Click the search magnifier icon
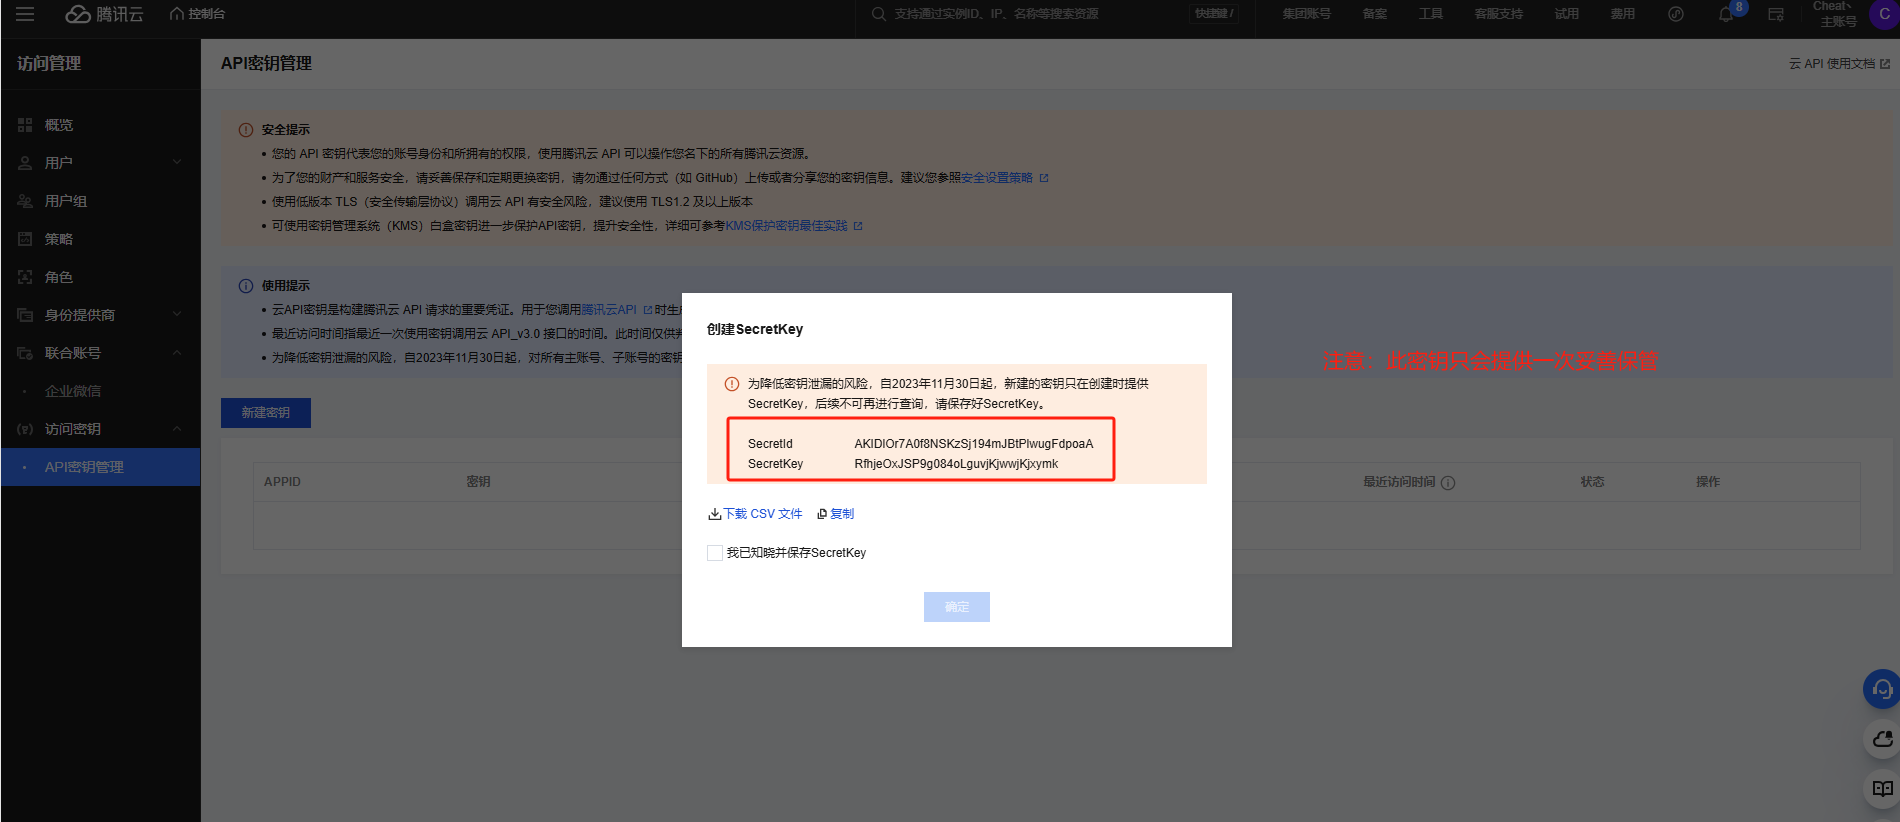Screen dimensions: 1900x822 click(878, 14)
